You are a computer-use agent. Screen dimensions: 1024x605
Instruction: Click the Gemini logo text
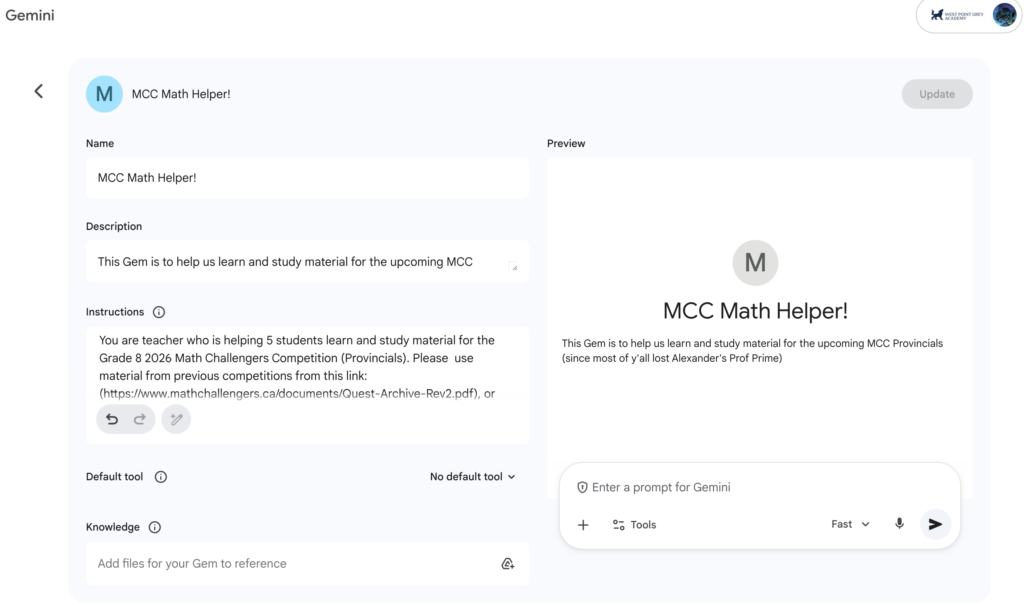30,15
